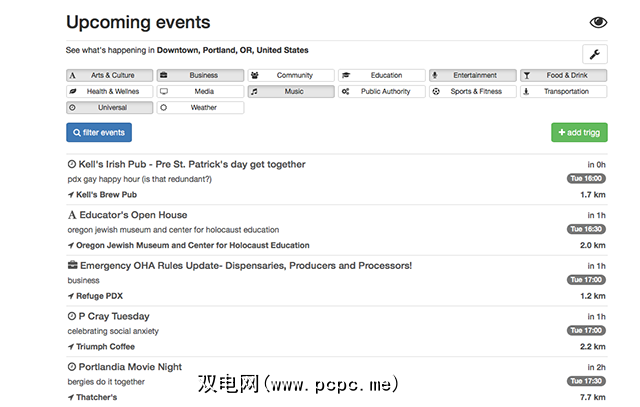Select the Transportation category filter
This screenshot has width=640, height=407.
[x=563, y=91]
